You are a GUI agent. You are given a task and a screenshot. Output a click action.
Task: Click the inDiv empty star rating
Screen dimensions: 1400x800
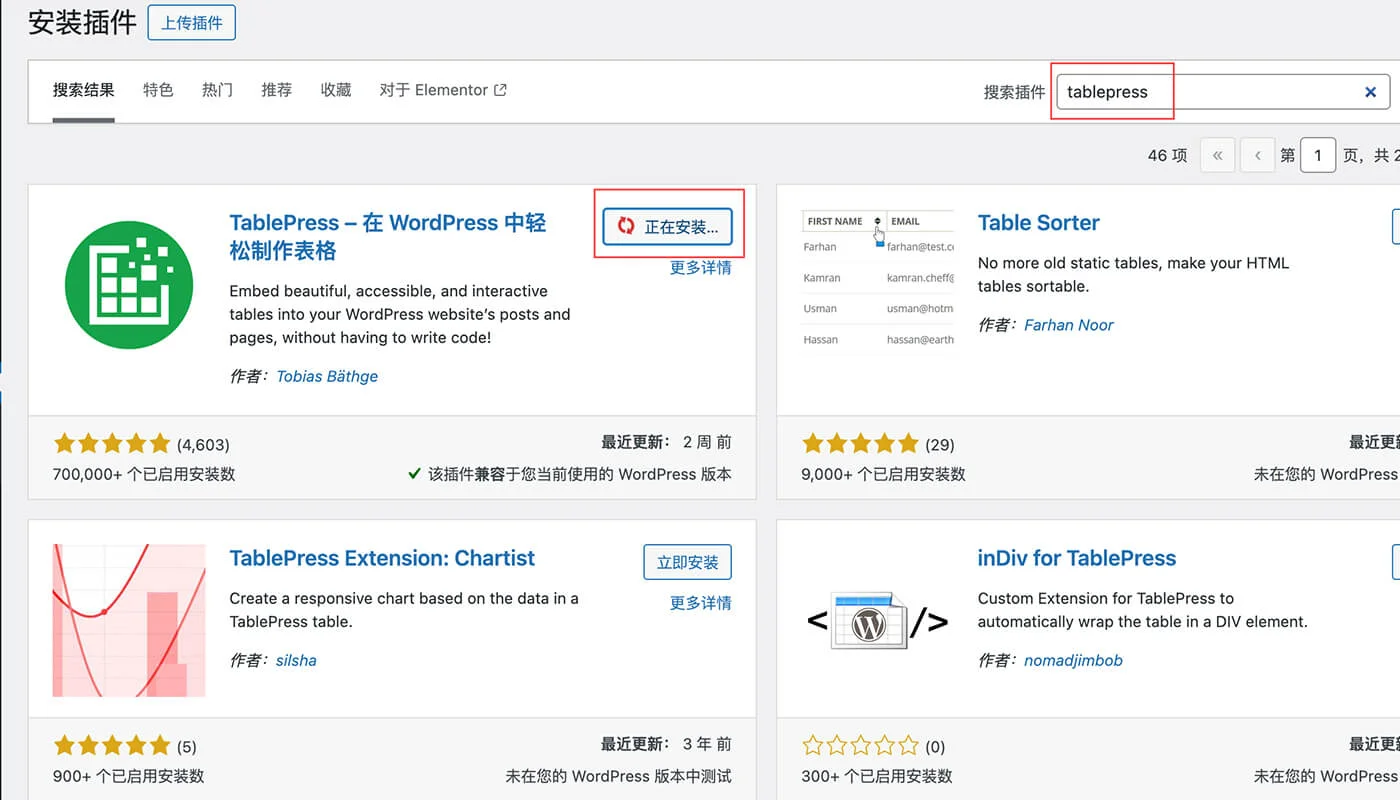860,745
